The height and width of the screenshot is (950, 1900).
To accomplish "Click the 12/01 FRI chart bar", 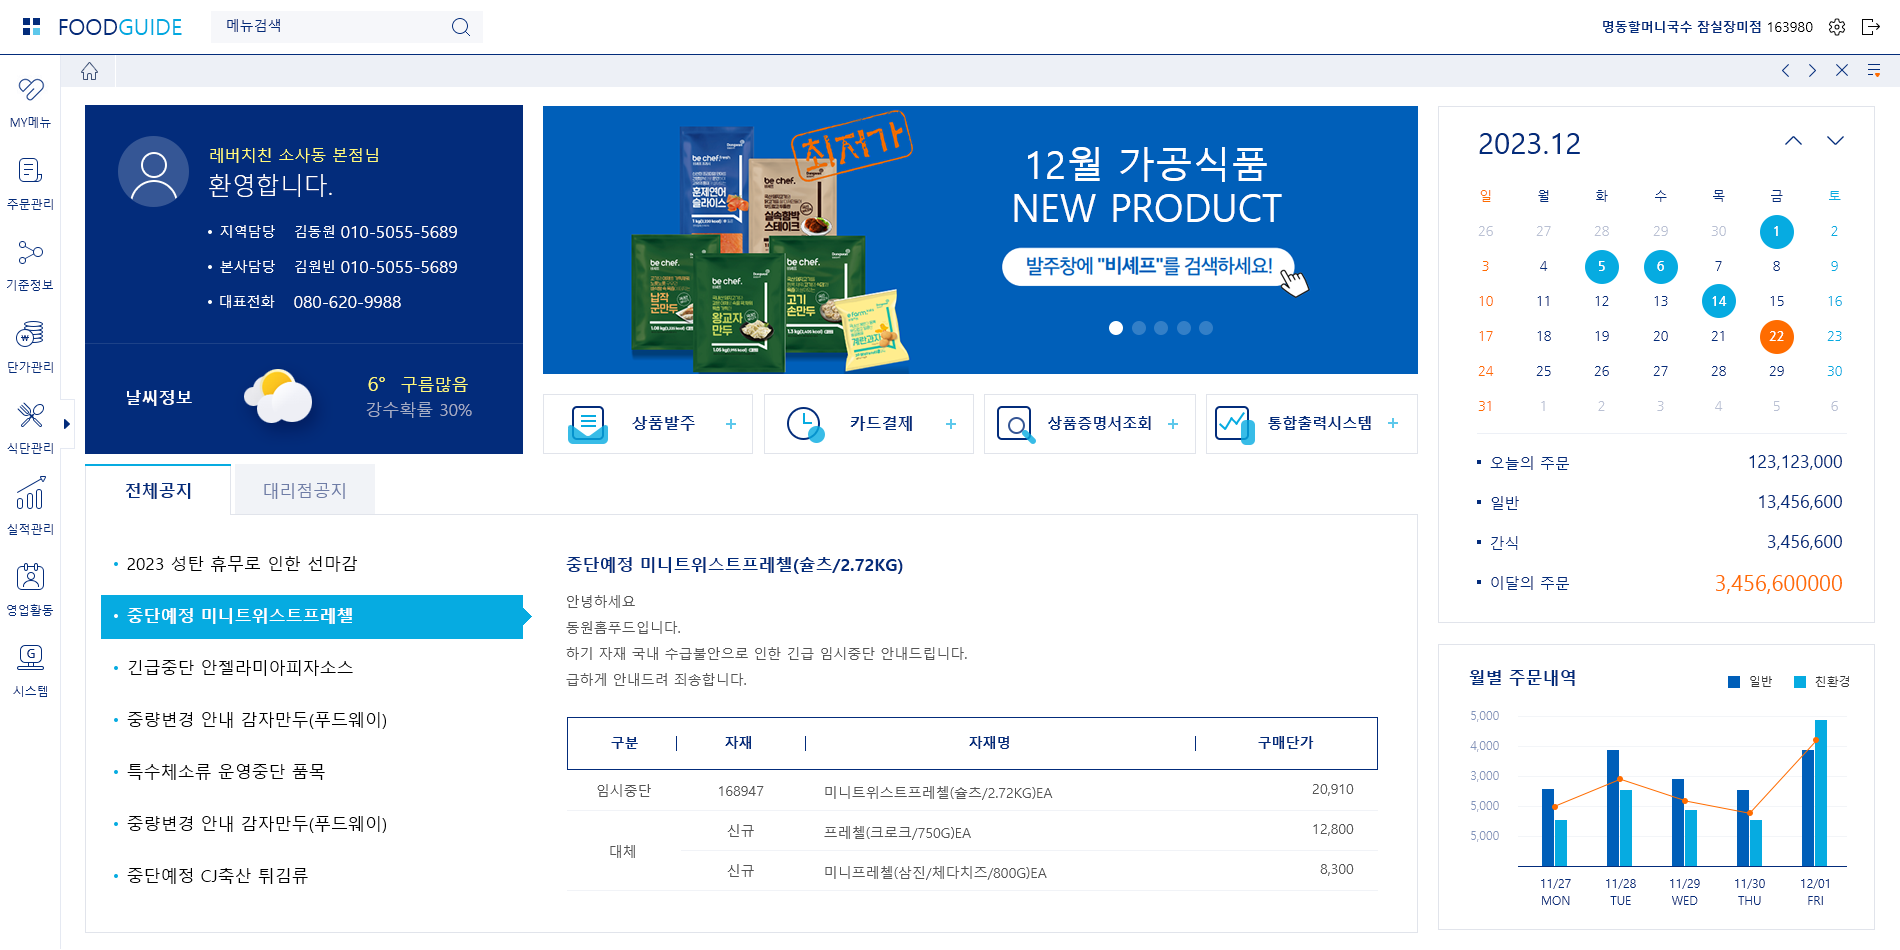I will (x=1814, y=793).
